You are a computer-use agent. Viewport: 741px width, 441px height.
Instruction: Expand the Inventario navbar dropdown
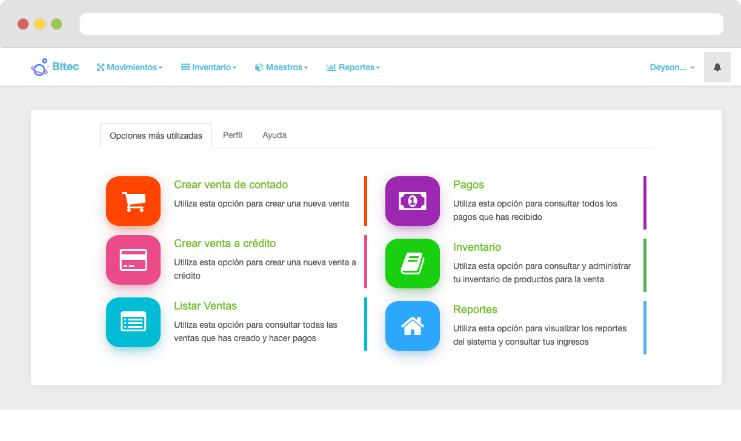tap(208, 67)
